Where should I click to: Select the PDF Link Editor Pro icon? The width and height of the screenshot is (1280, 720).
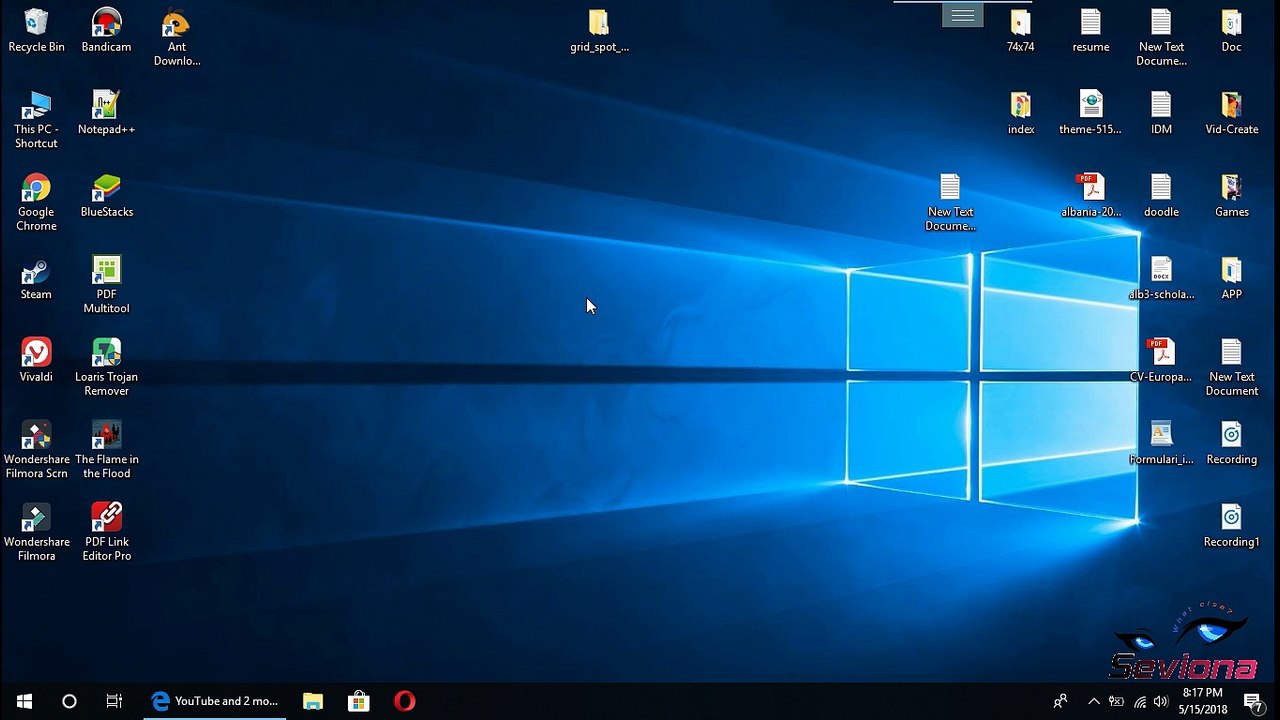click(x=106, y=533)
